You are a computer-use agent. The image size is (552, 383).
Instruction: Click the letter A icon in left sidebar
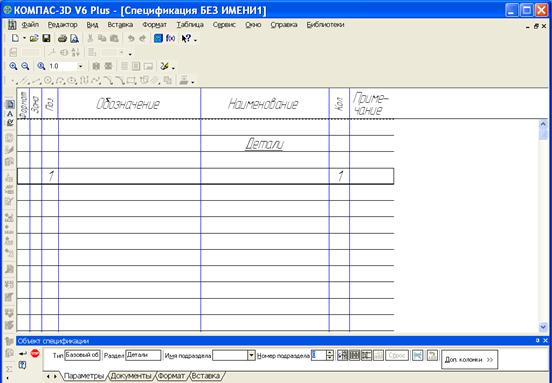click(10, 114)
